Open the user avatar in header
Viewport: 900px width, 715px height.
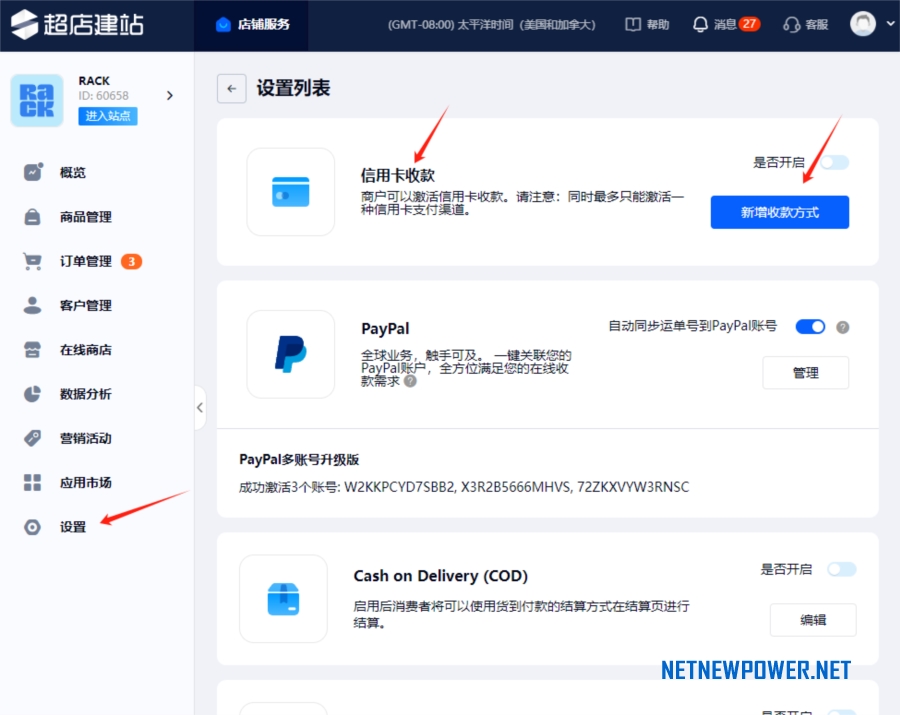[862, 24]
